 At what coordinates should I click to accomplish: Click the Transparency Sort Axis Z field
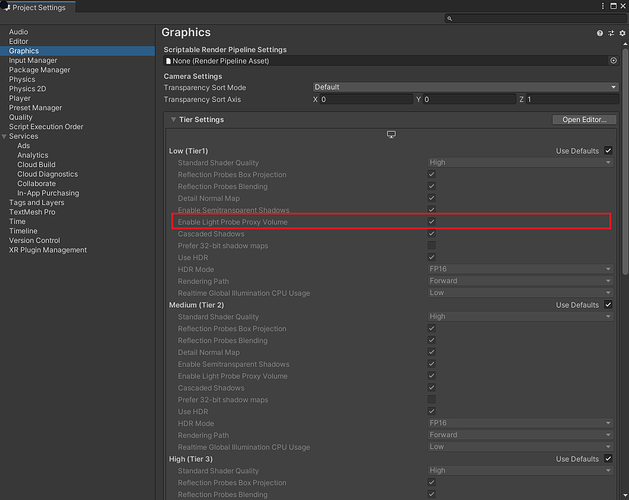point(570,100)
